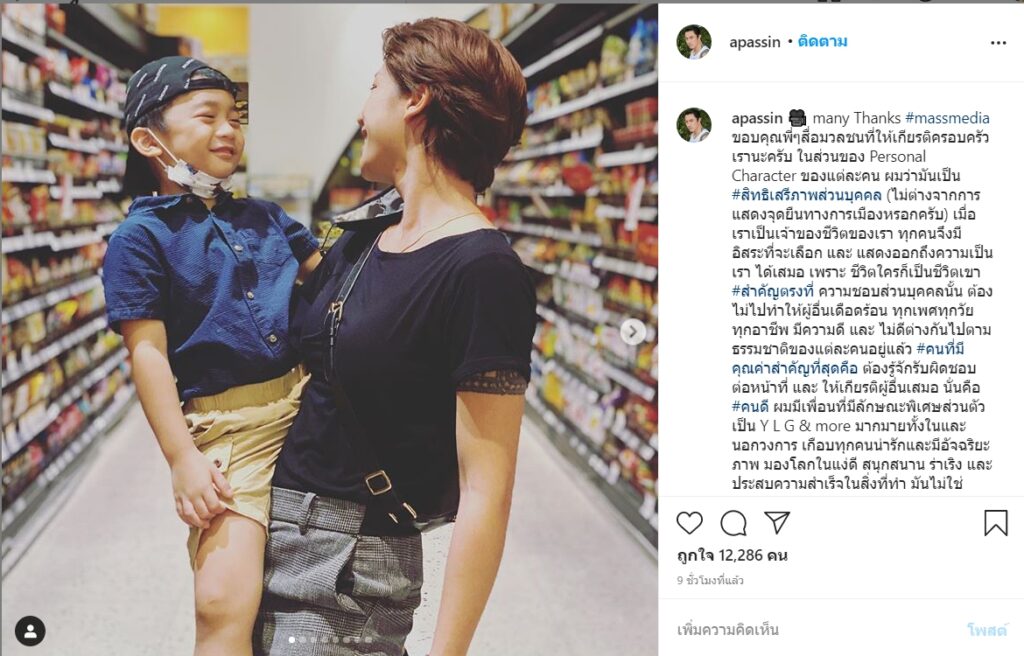View the 12,286 likes list

(732, 555)
